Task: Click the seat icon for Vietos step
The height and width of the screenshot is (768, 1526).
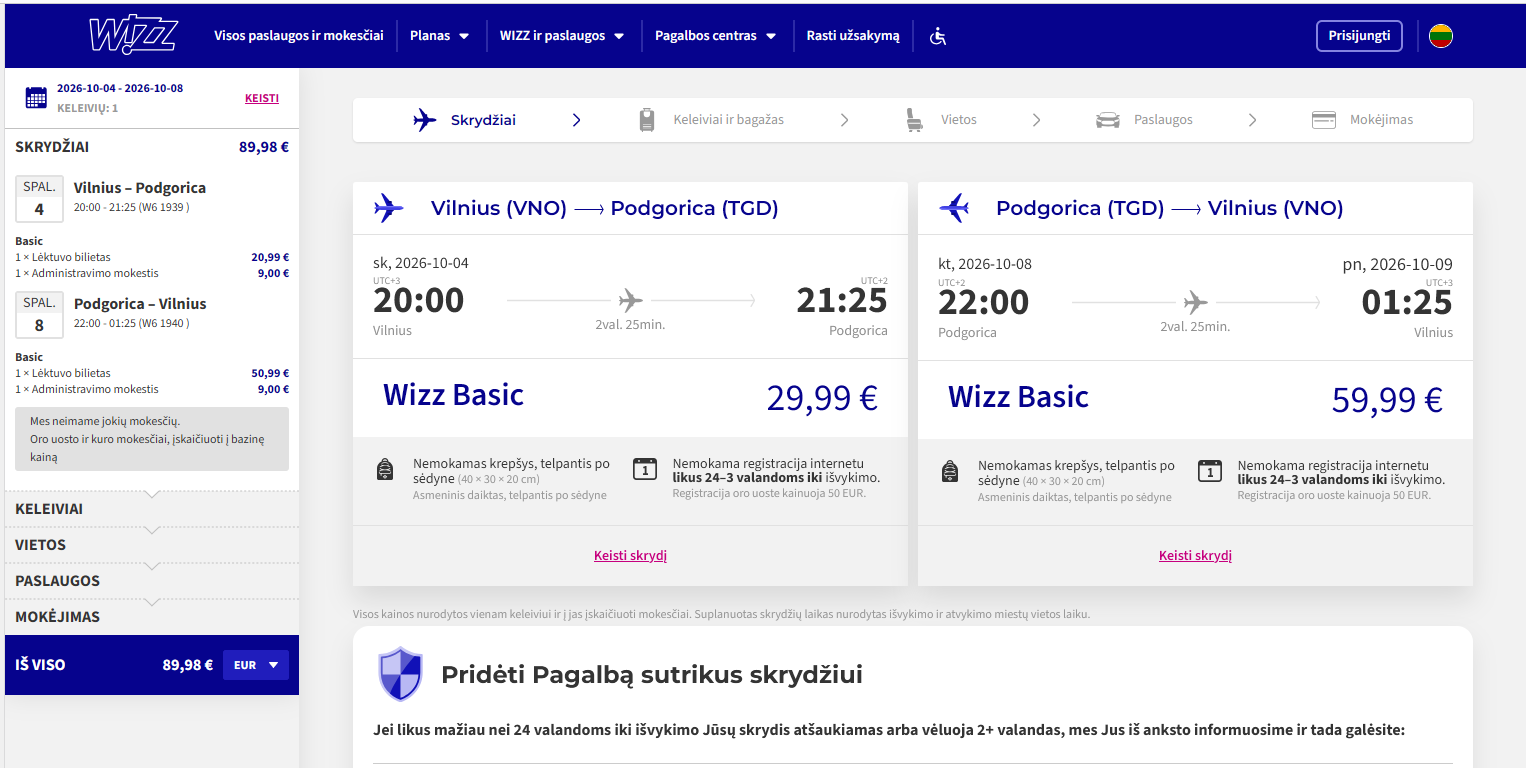Action: 913,120
